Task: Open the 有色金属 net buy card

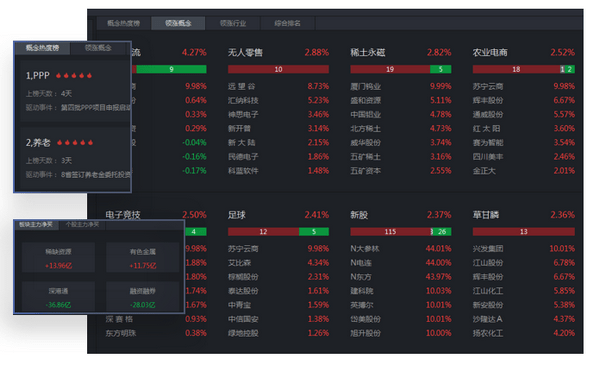Action: (x=142, y=258)
